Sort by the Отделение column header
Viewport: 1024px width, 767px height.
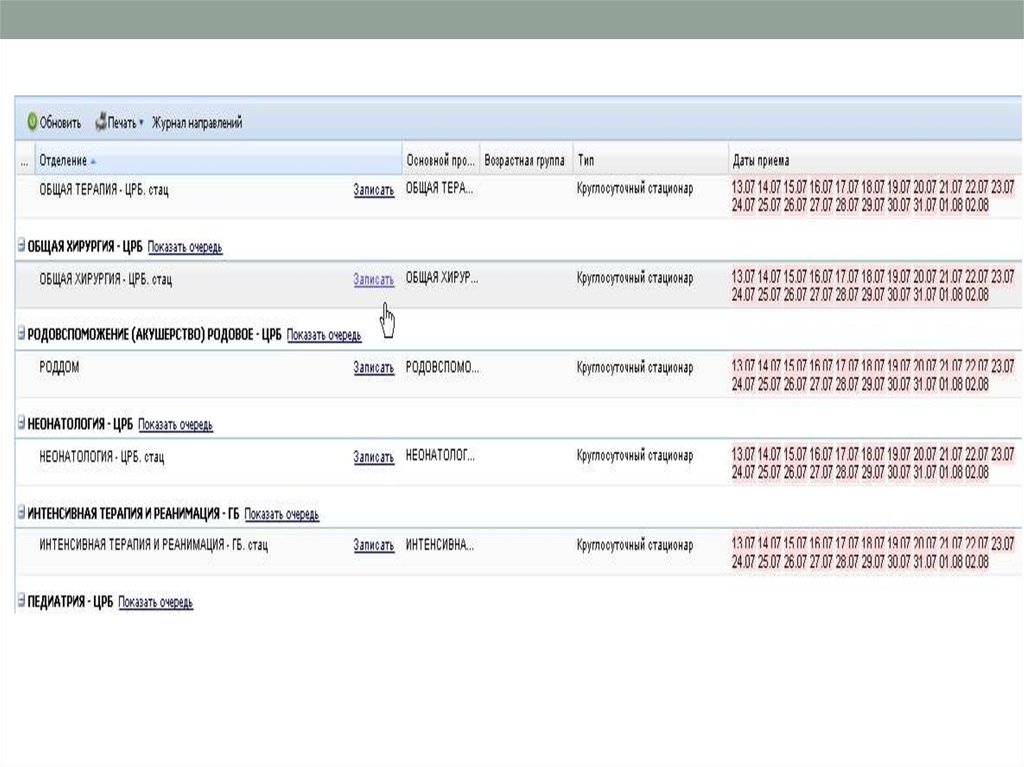62,161
